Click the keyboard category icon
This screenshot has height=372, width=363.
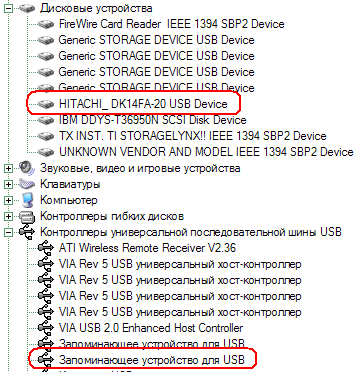click(27, 184)
